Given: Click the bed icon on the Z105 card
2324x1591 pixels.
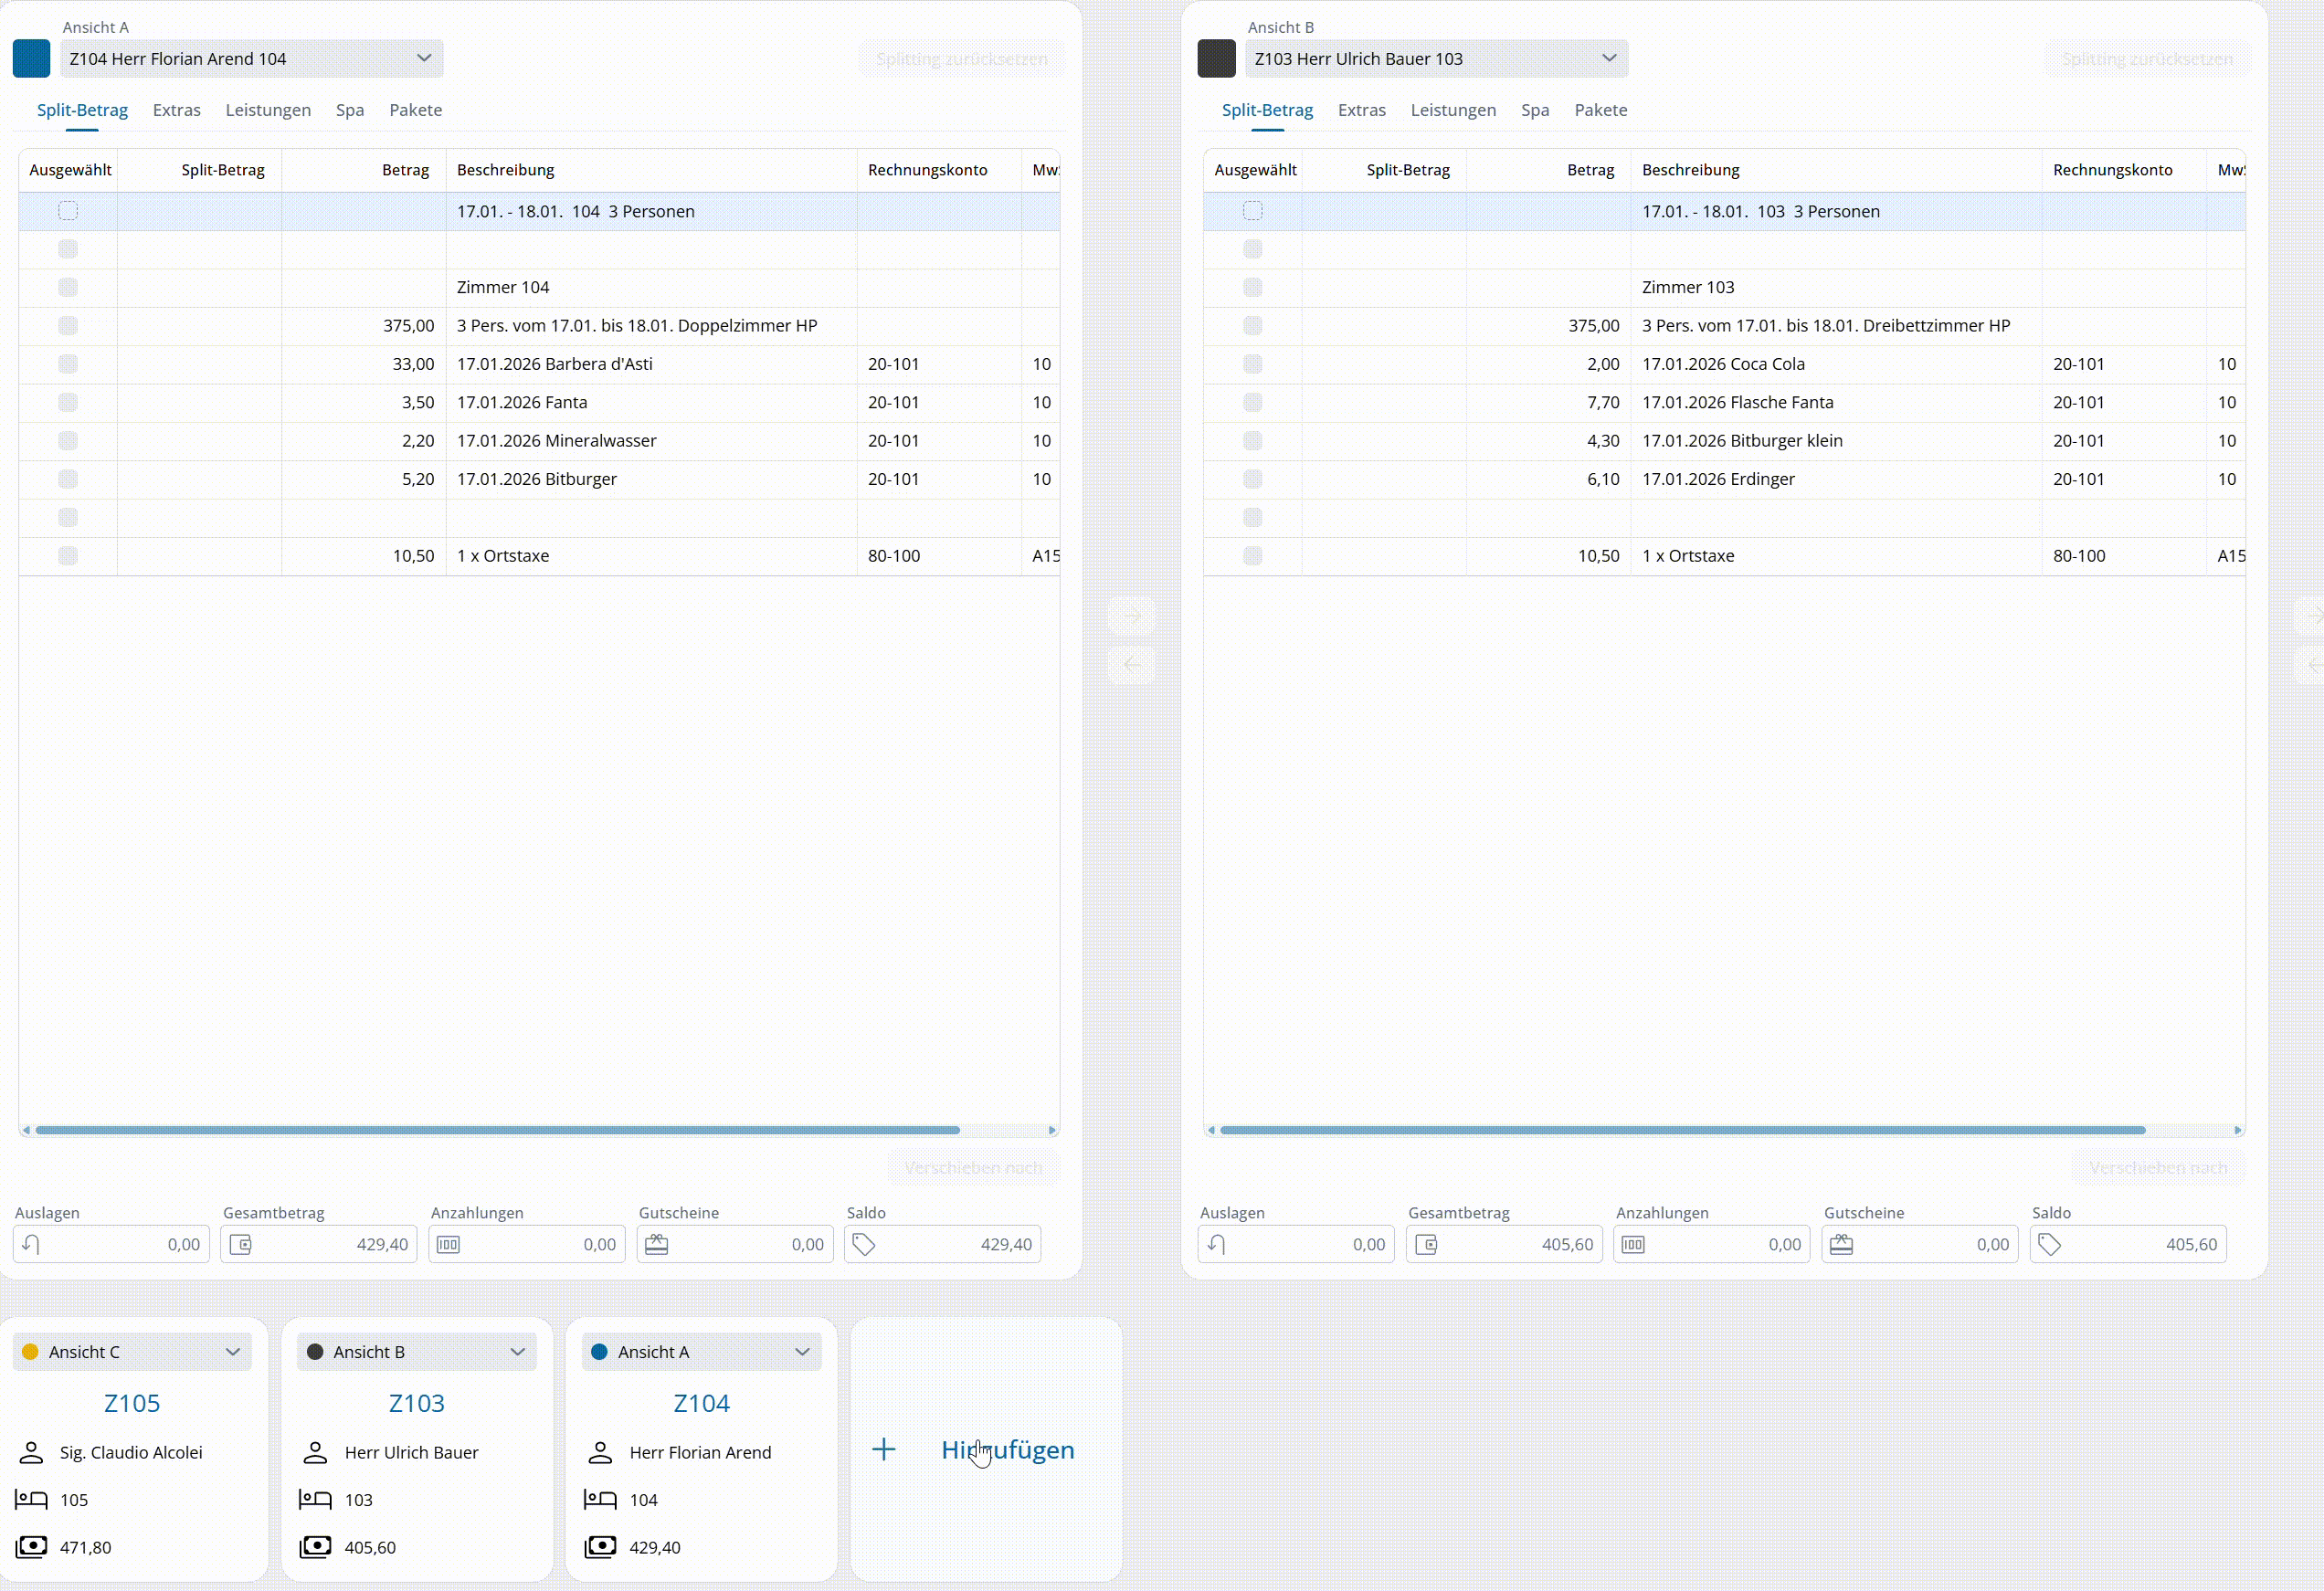Looking at the screenshot, I should (x=32, y=1499).
